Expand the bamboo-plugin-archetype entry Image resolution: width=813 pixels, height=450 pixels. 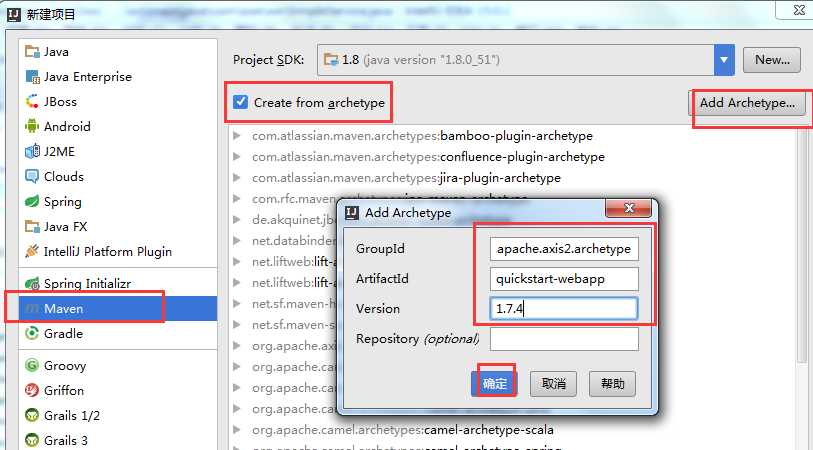pos(237,136)
